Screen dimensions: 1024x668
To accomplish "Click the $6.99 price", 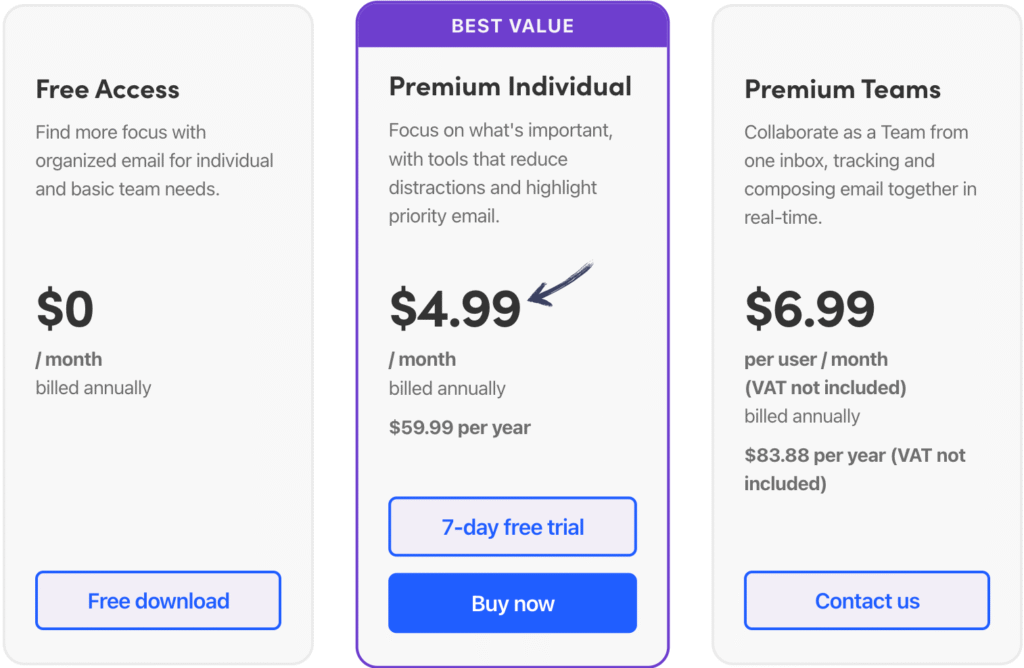I will [810, 309].
